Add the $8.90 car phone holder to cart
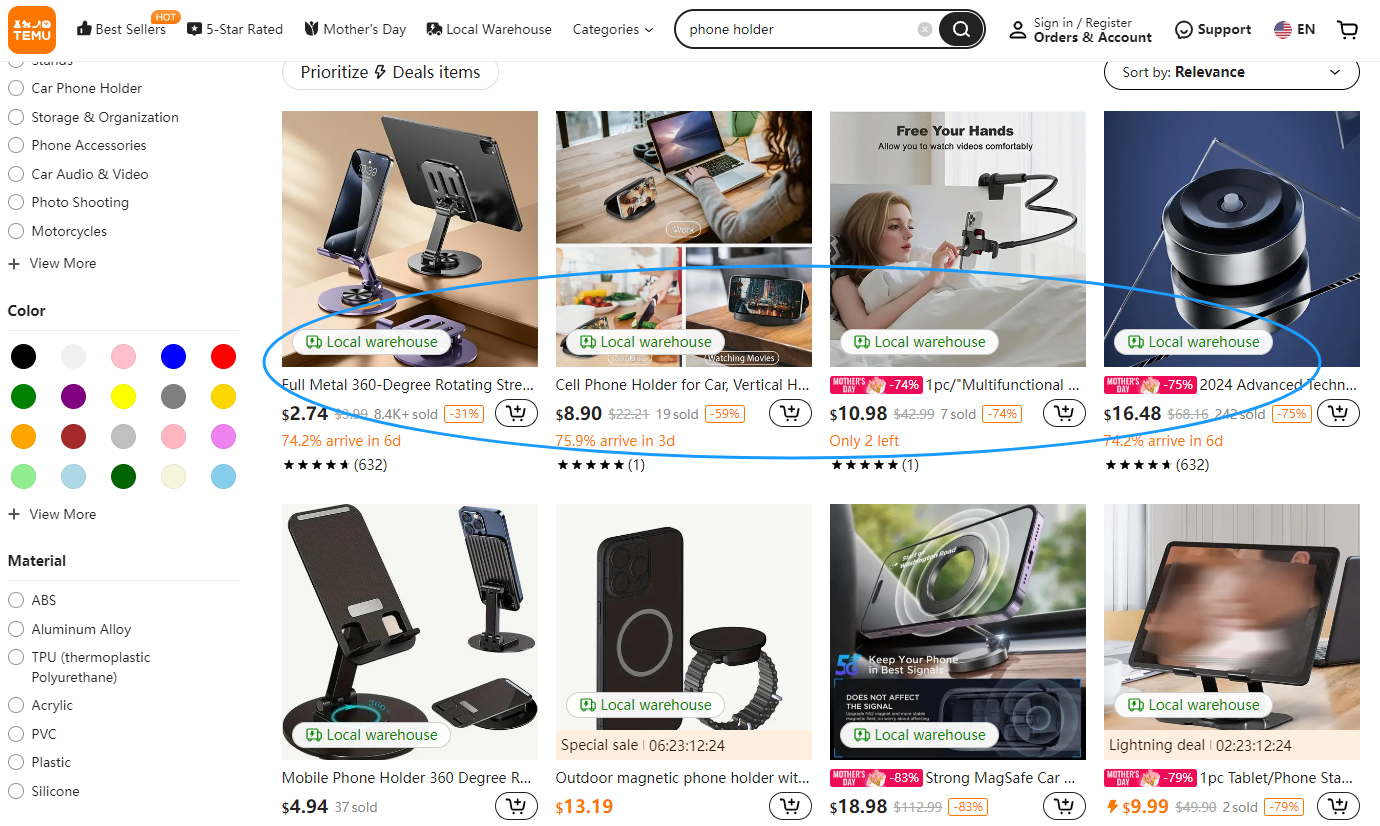The image size is (1380, 826). click(790, 413)
